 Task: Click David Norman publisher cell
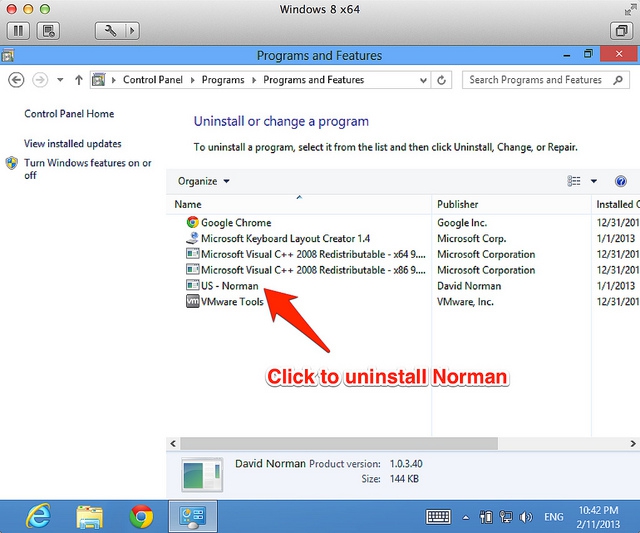pos(469,286)
